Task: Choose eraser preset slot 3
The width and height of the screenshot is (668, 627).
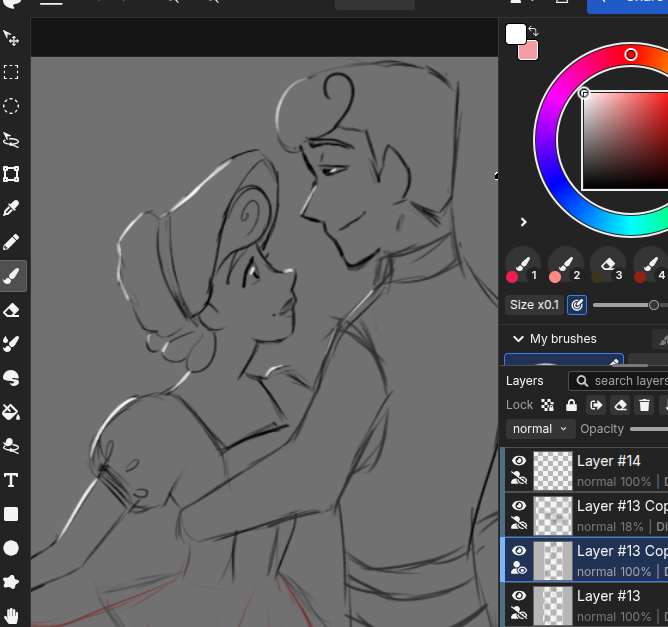Action: pos(608,265)
